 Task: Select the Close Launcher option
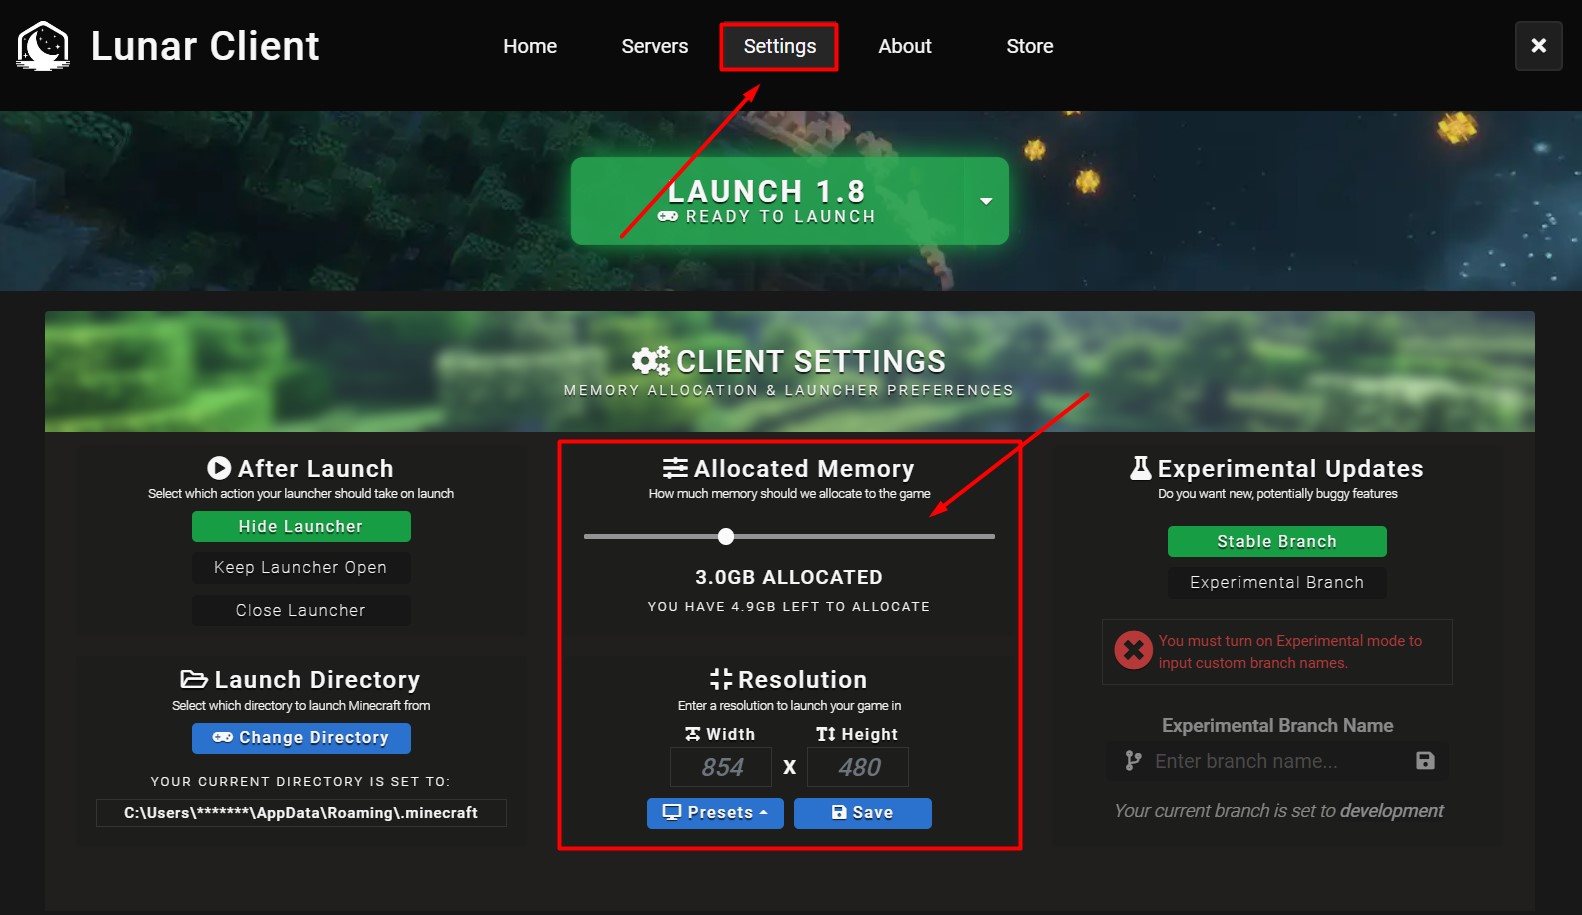pos(301,610)
